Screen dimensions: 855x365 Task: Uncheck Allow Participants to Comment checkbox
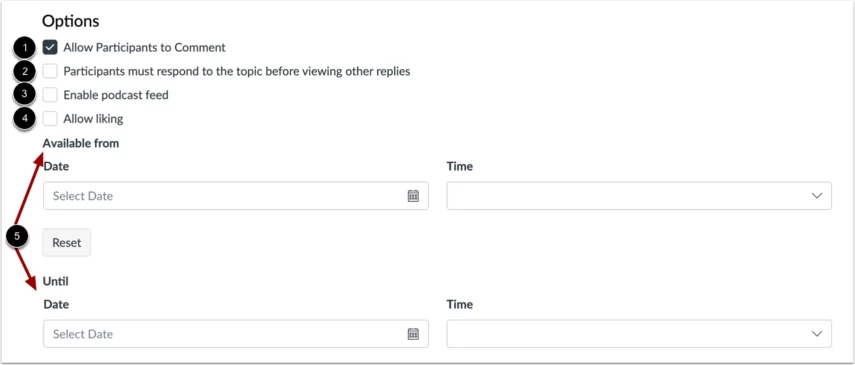50,47
